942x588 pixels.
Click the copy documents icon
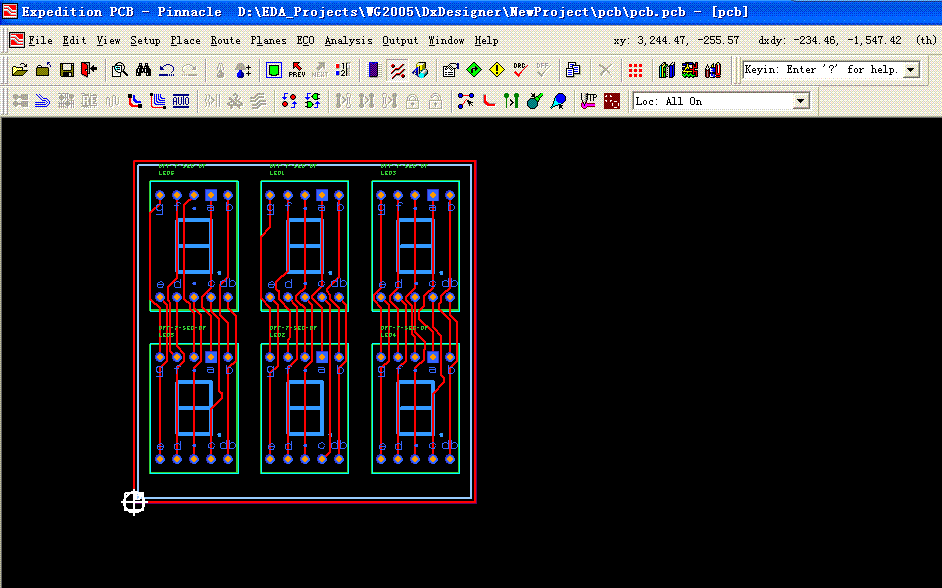[573, 70]
